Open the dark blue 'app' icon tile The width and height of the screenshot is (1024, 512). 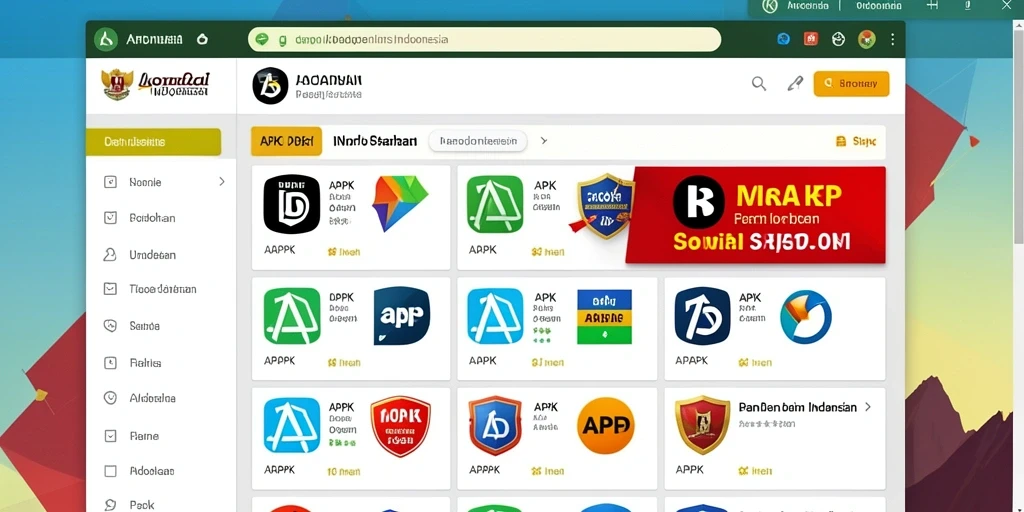pos(402,316)
